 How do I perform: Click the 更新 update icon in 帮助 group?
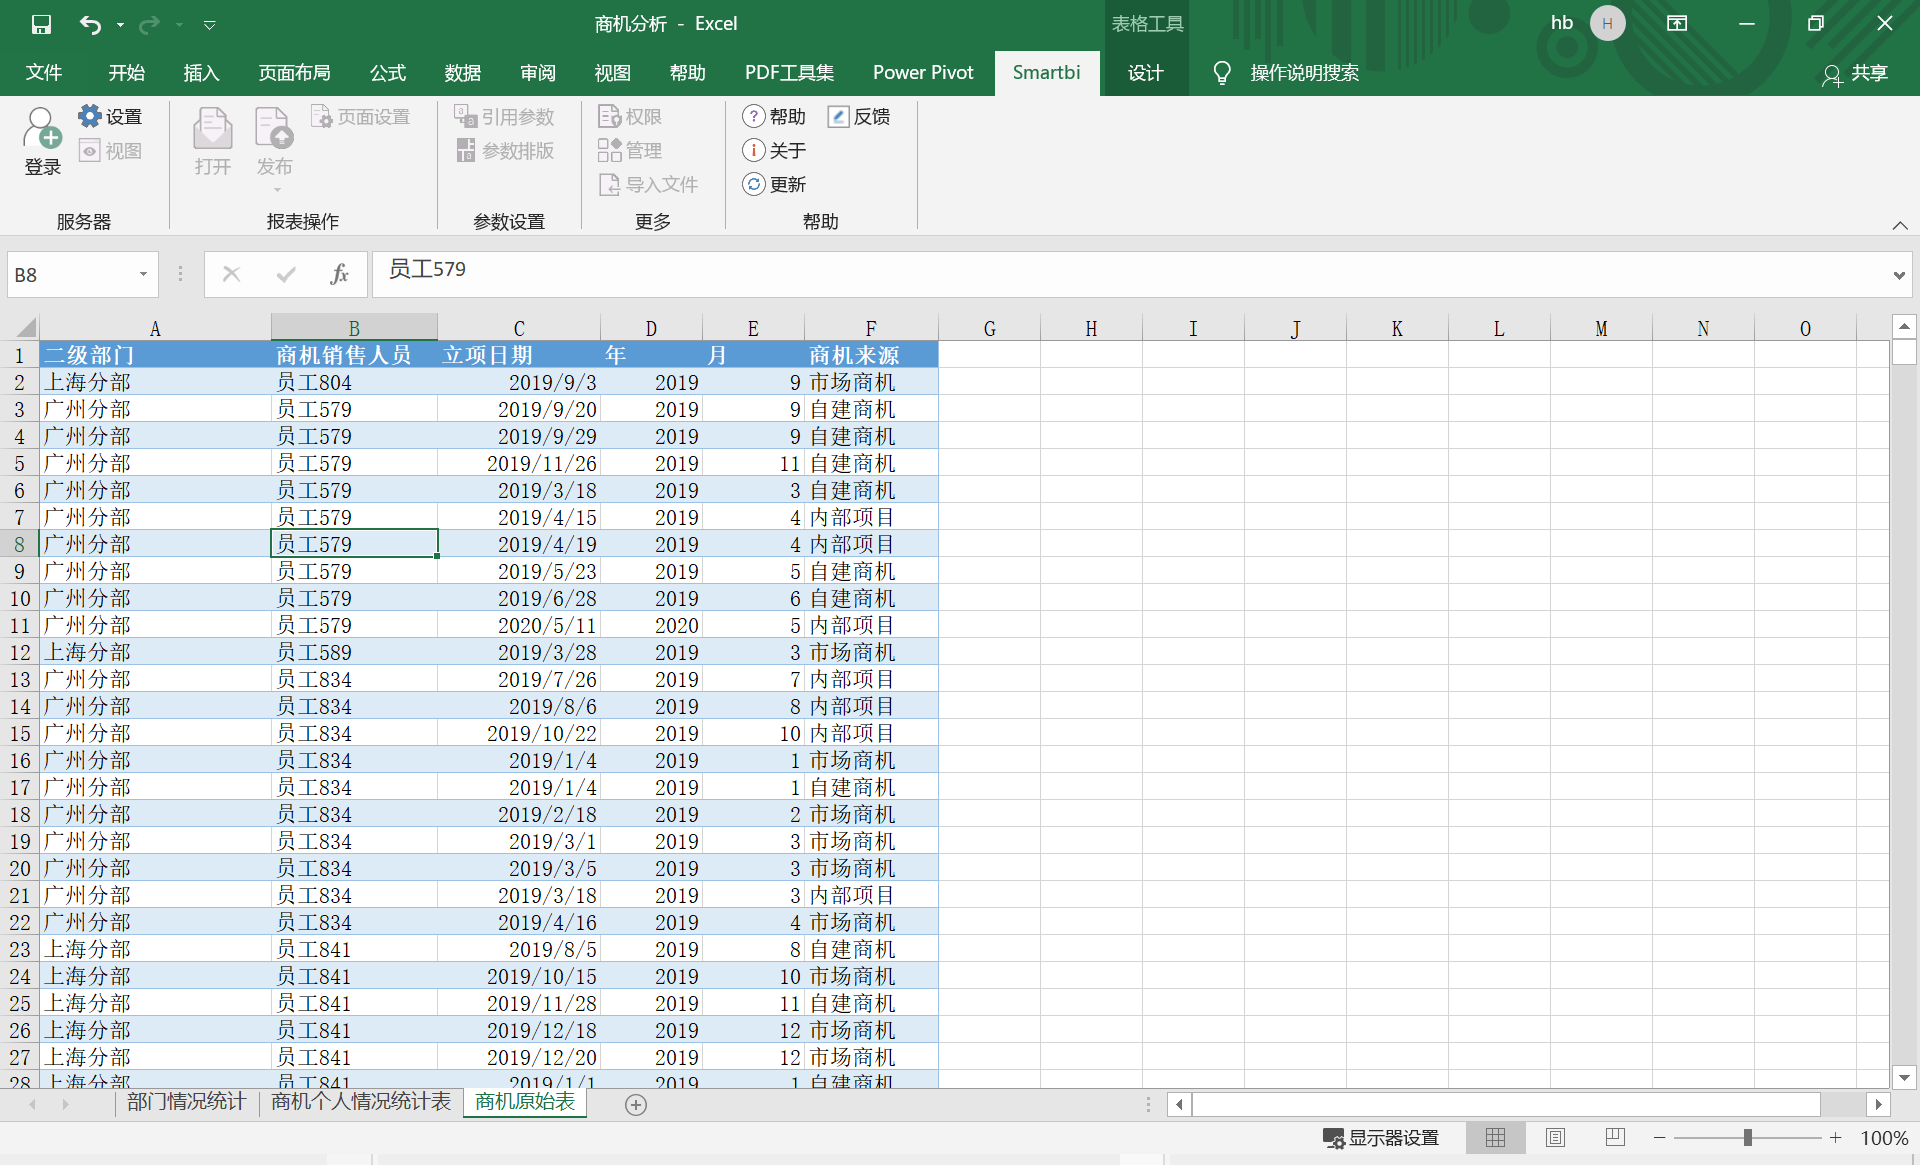[x=775, y=184]
